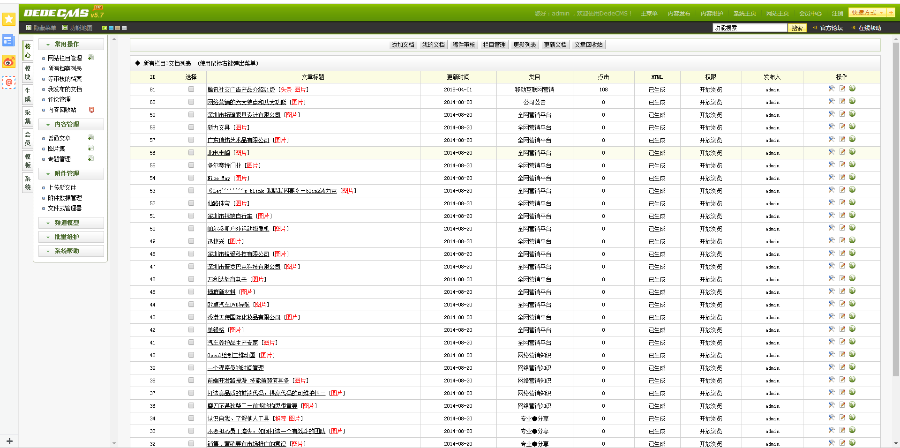900x448 pixels.
Task: Open 内容发布 in the top navigation menu
Action: coord(678,14)
